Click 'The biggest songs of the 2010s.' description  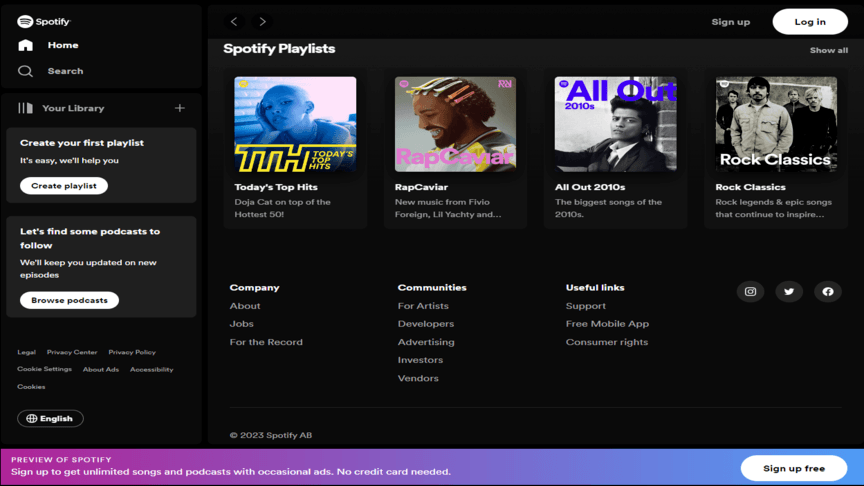pos(608,208)
